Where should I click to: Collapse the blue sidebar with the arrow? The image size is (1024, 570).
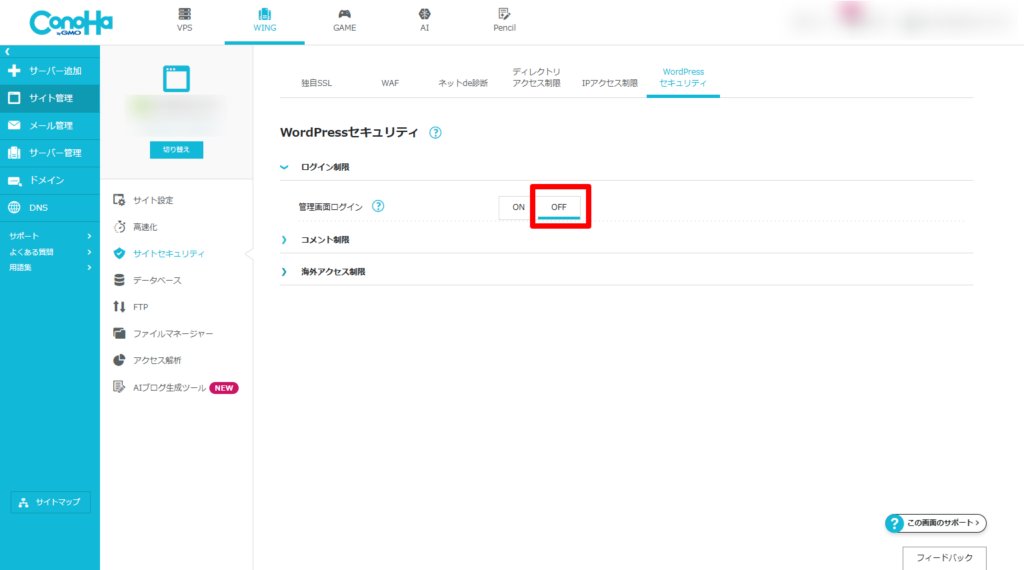point(7,52)
